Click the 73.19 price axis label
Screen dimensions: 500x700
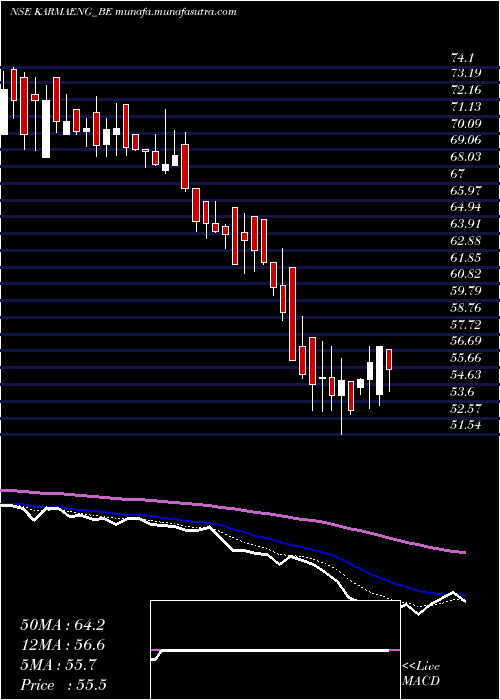[466, 73]
